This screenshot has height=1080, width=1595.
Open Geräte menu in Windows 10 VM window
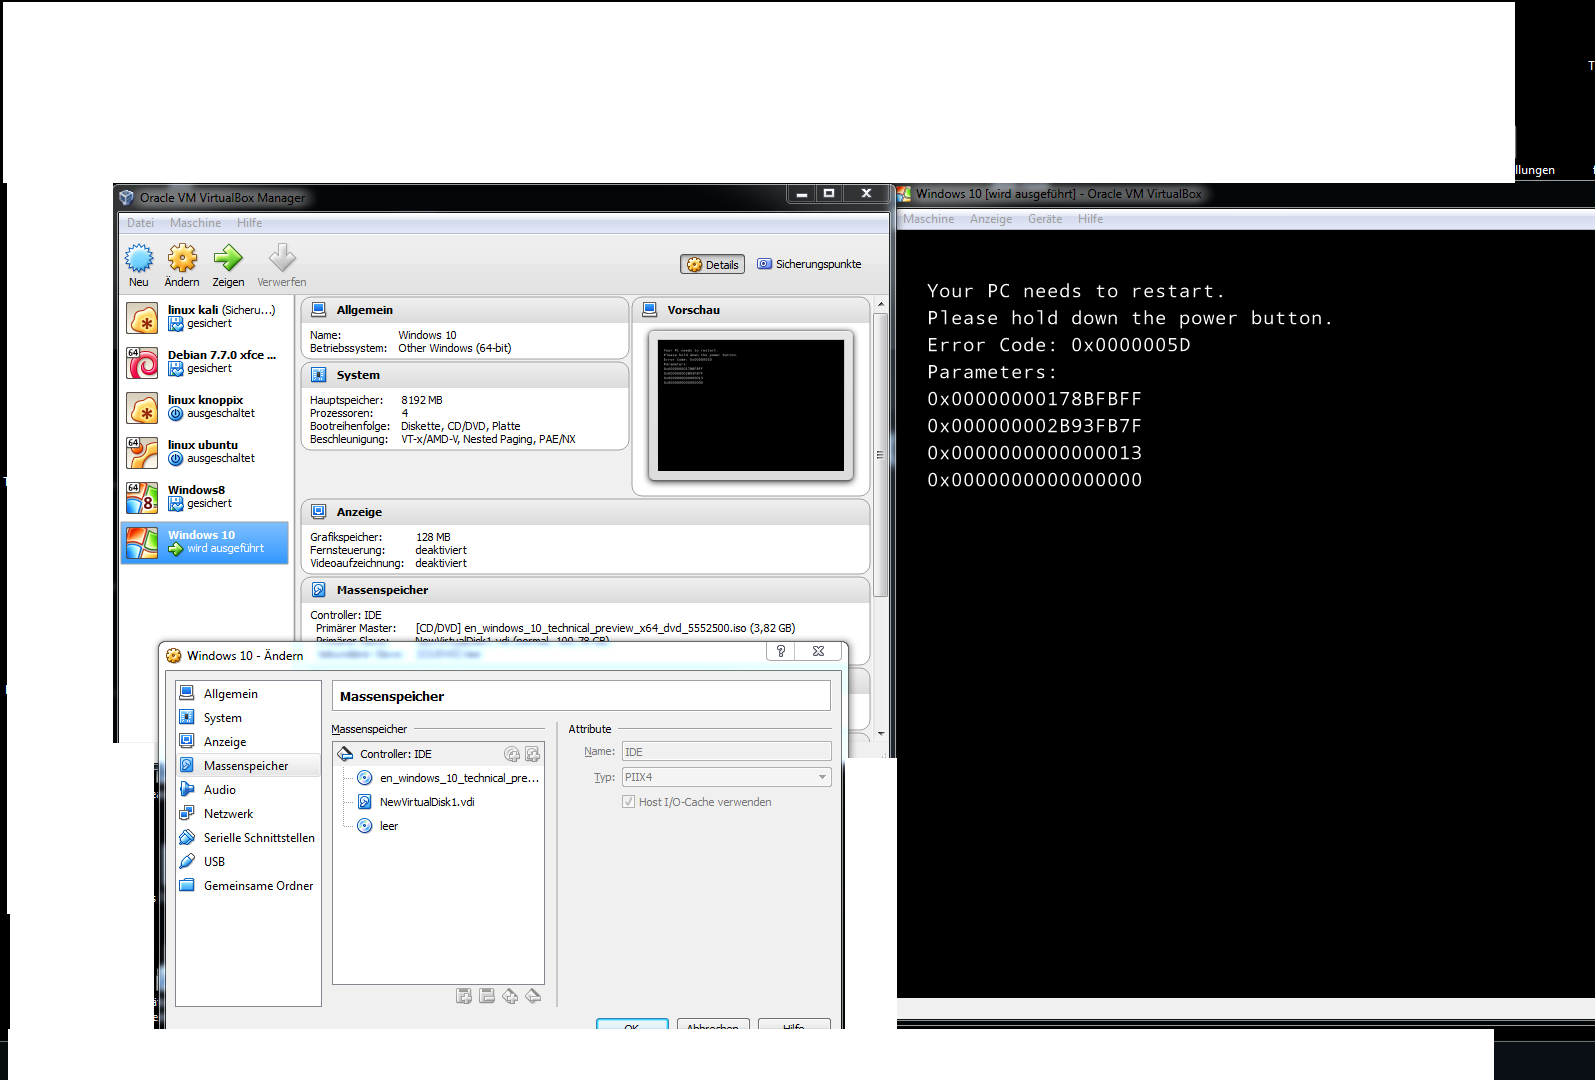(1045, 219)
